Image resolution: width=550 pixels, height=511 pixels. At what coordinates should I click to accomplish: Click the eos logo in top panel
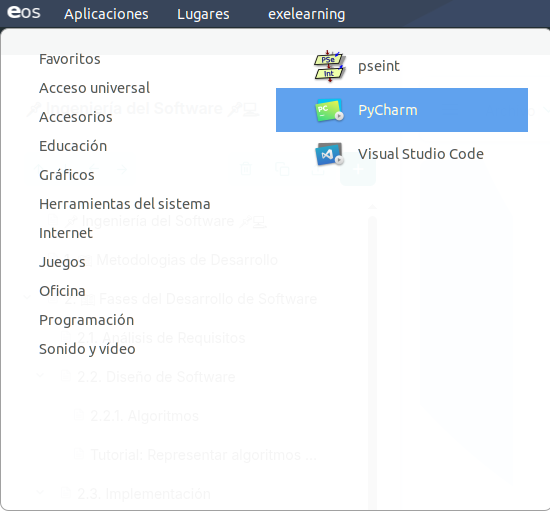[24, 13]
